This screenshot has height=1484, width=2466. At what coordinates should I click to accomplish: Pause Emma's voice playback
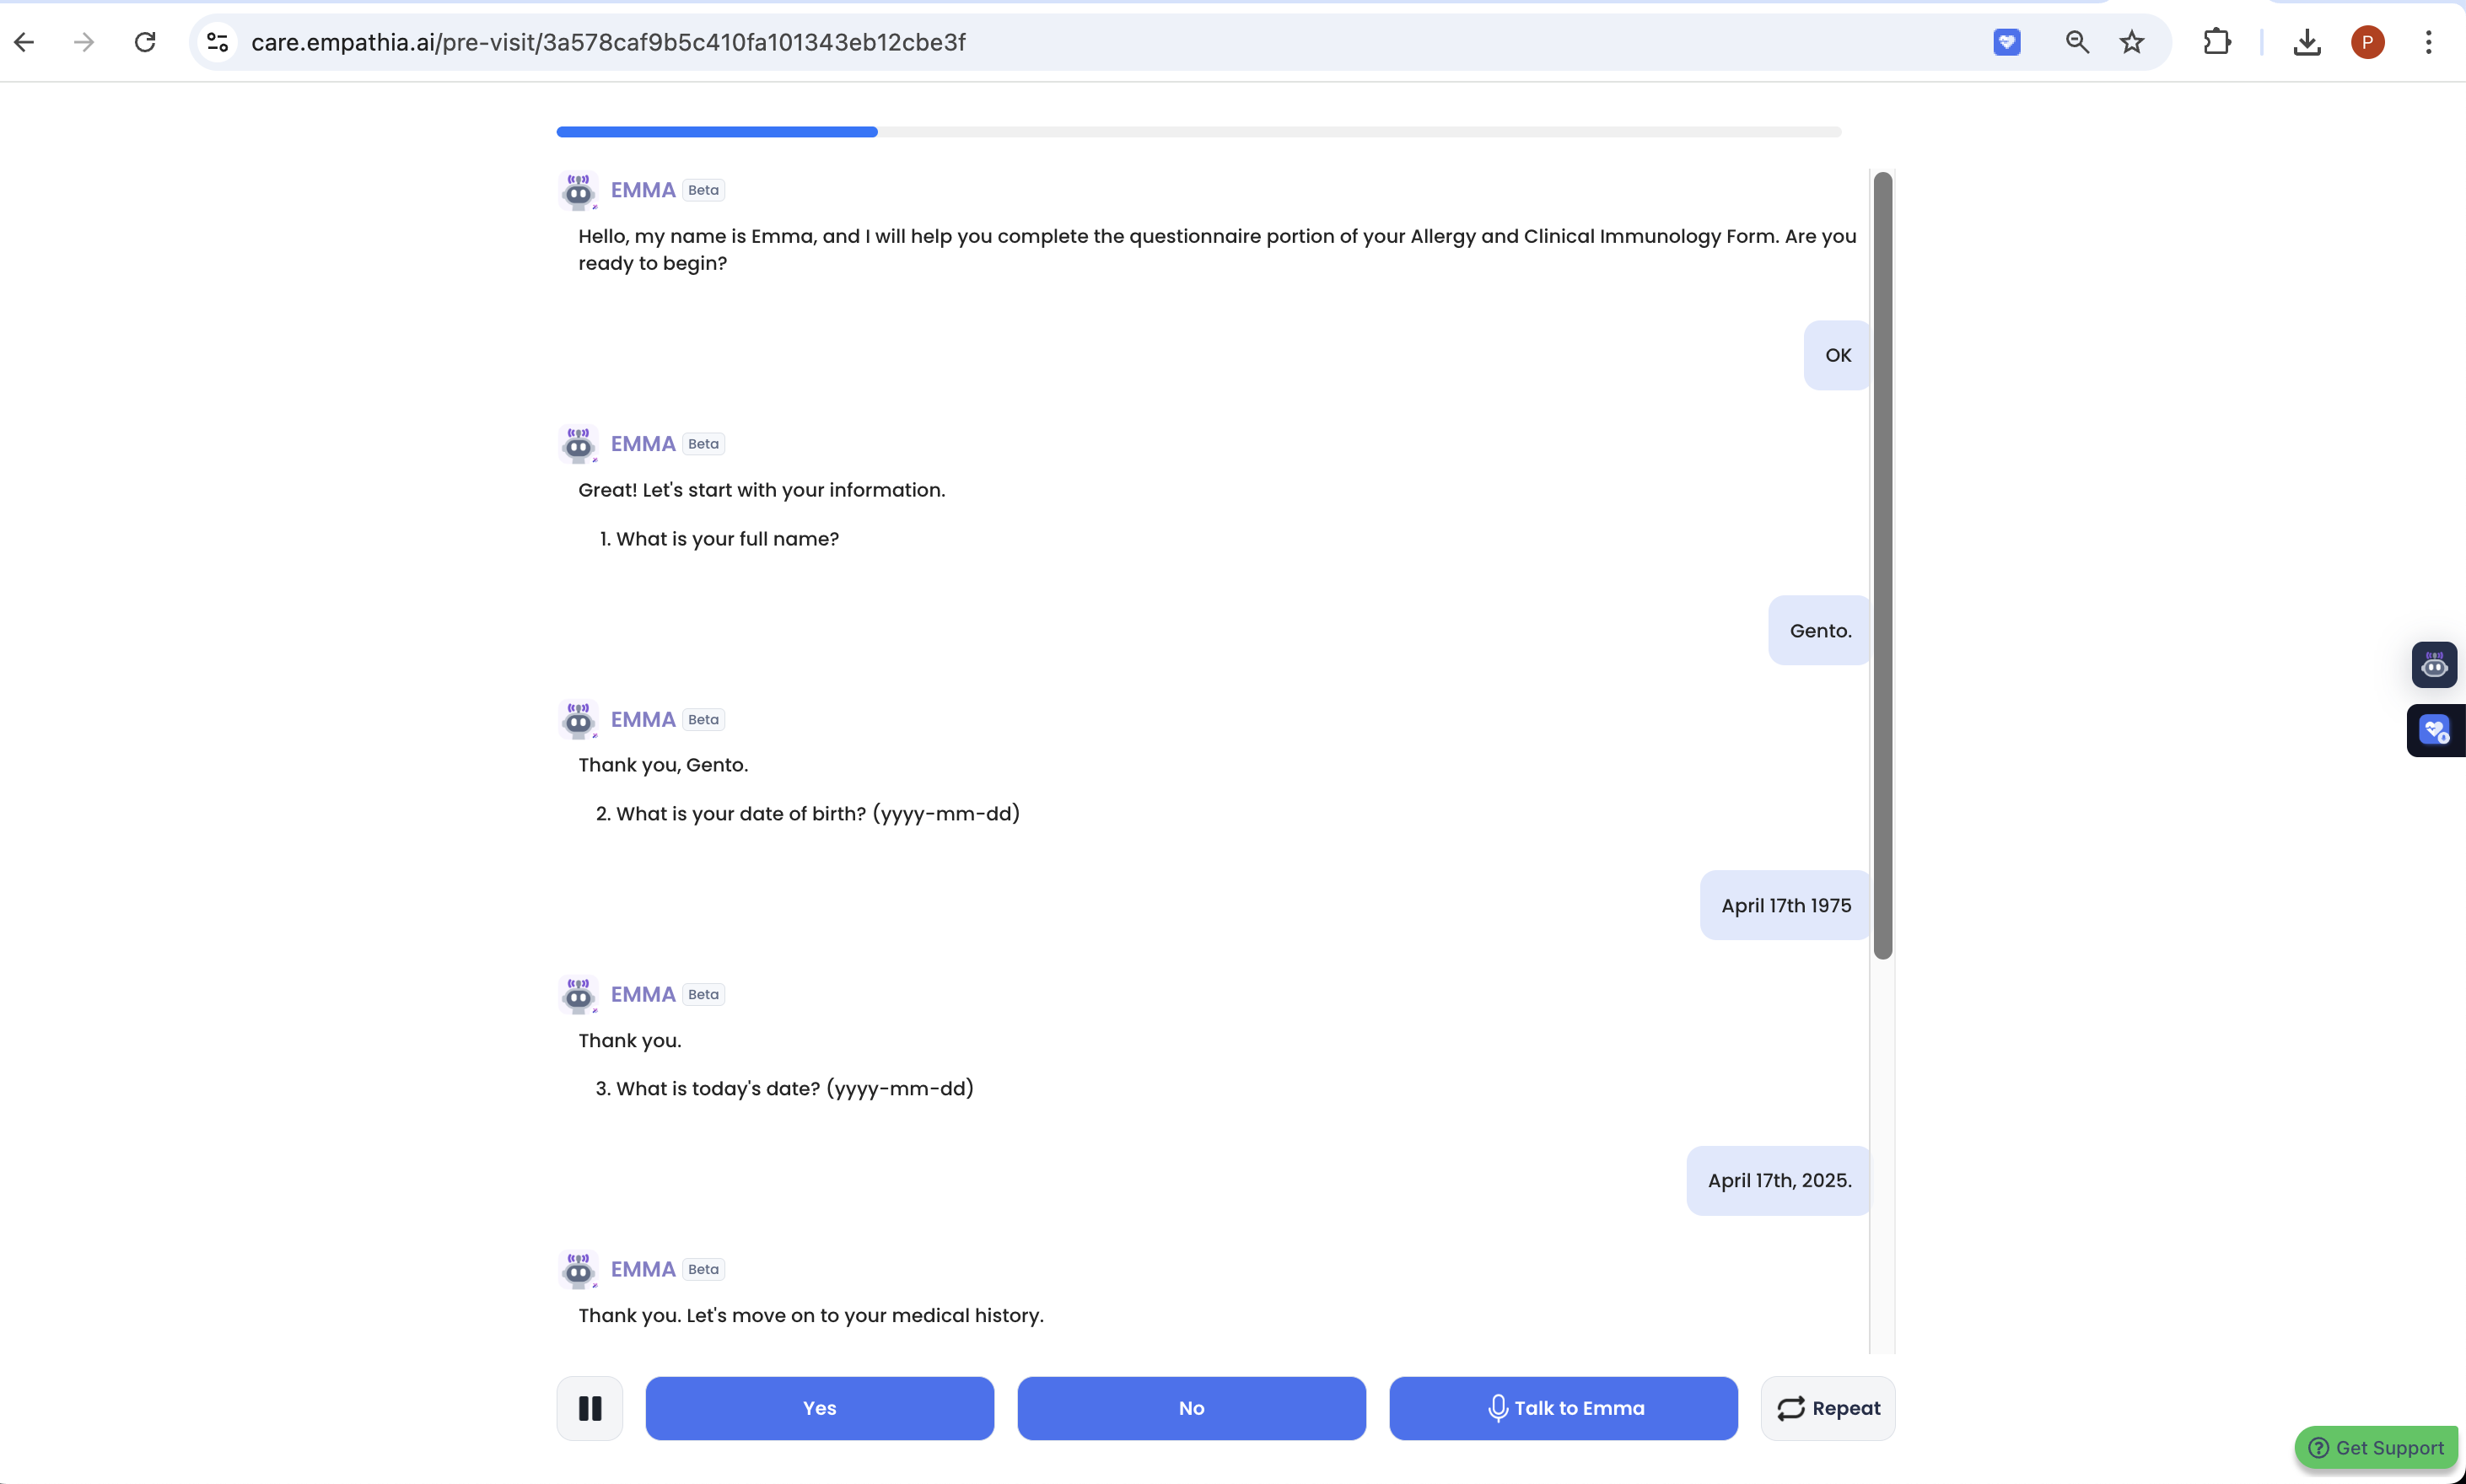(589, 1408)
